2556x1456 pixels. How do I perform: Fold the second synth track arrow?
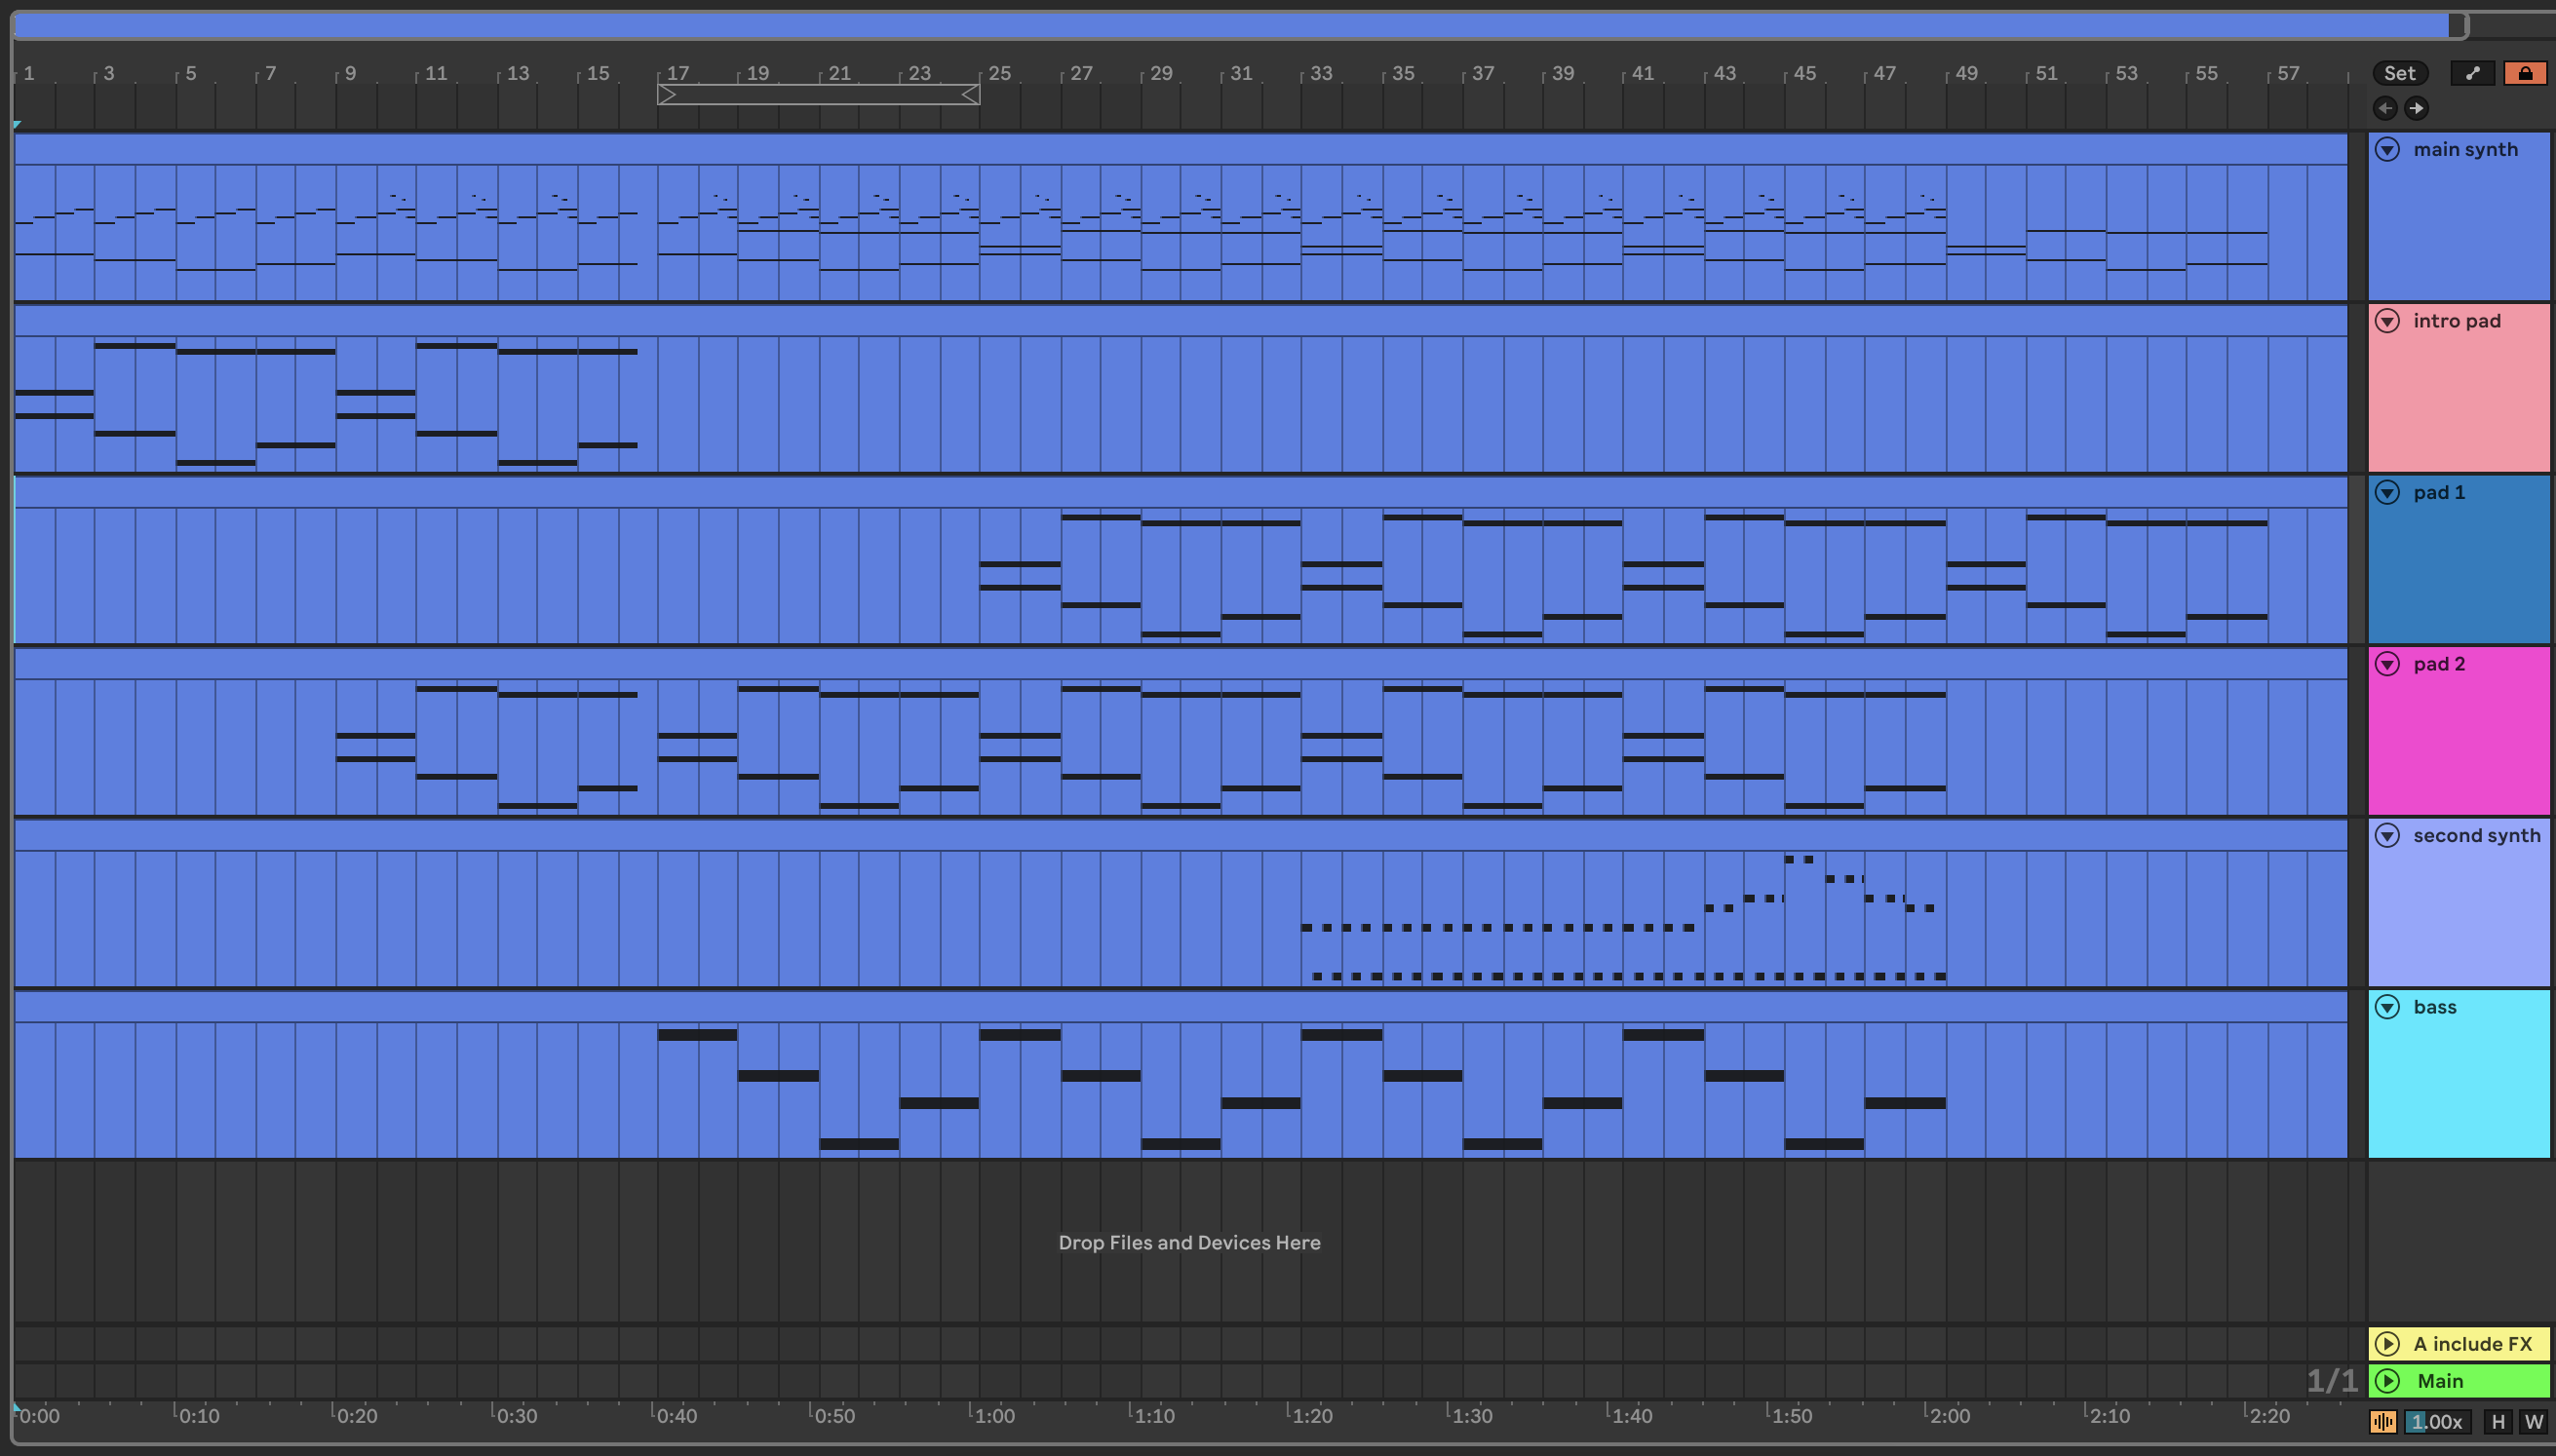point(2387,835)
